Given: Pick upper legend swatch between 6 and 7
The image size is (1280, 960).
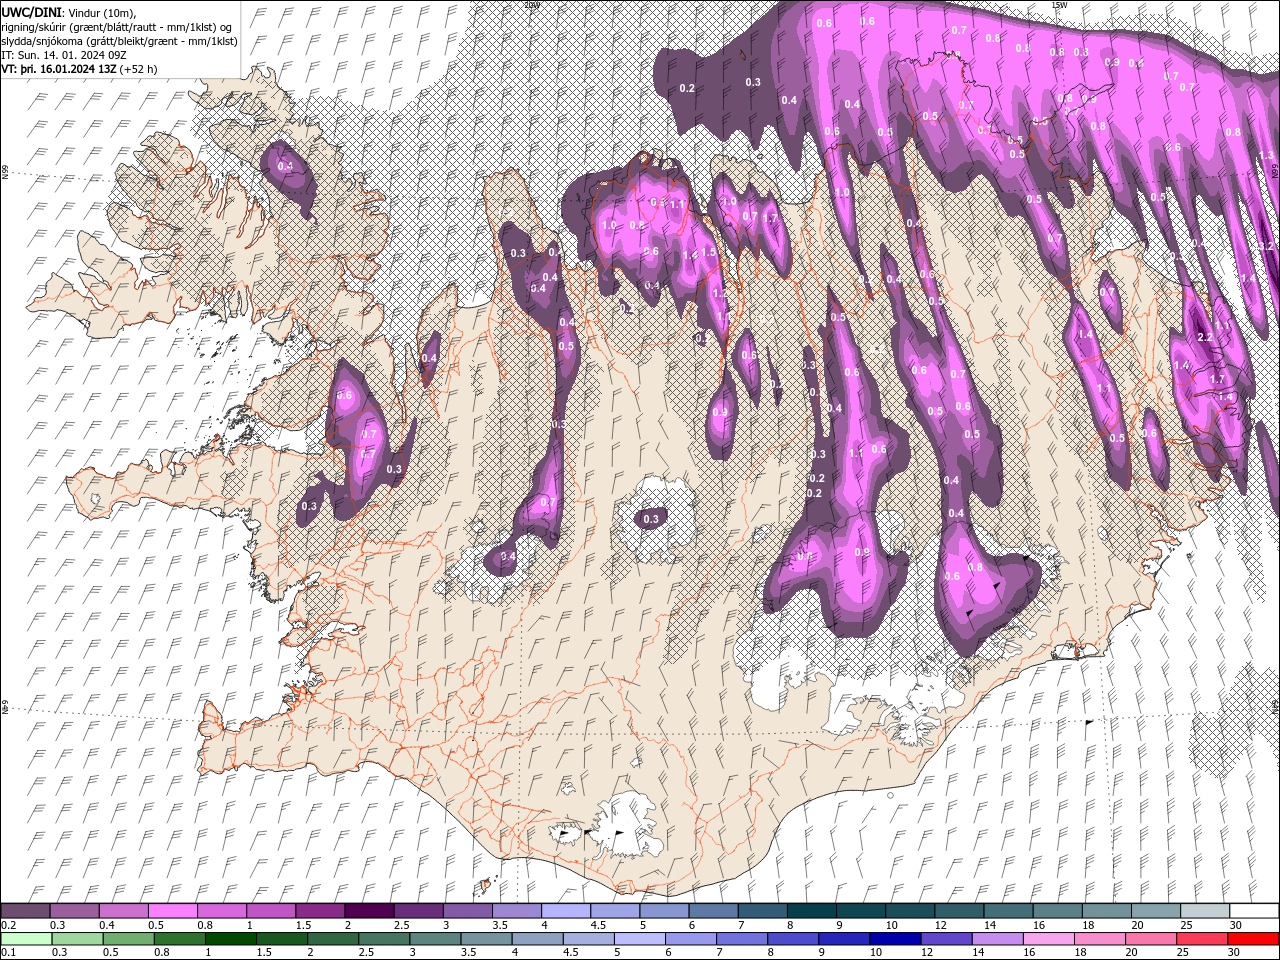Looking at the screenshot, I should (x=713, y=911).
